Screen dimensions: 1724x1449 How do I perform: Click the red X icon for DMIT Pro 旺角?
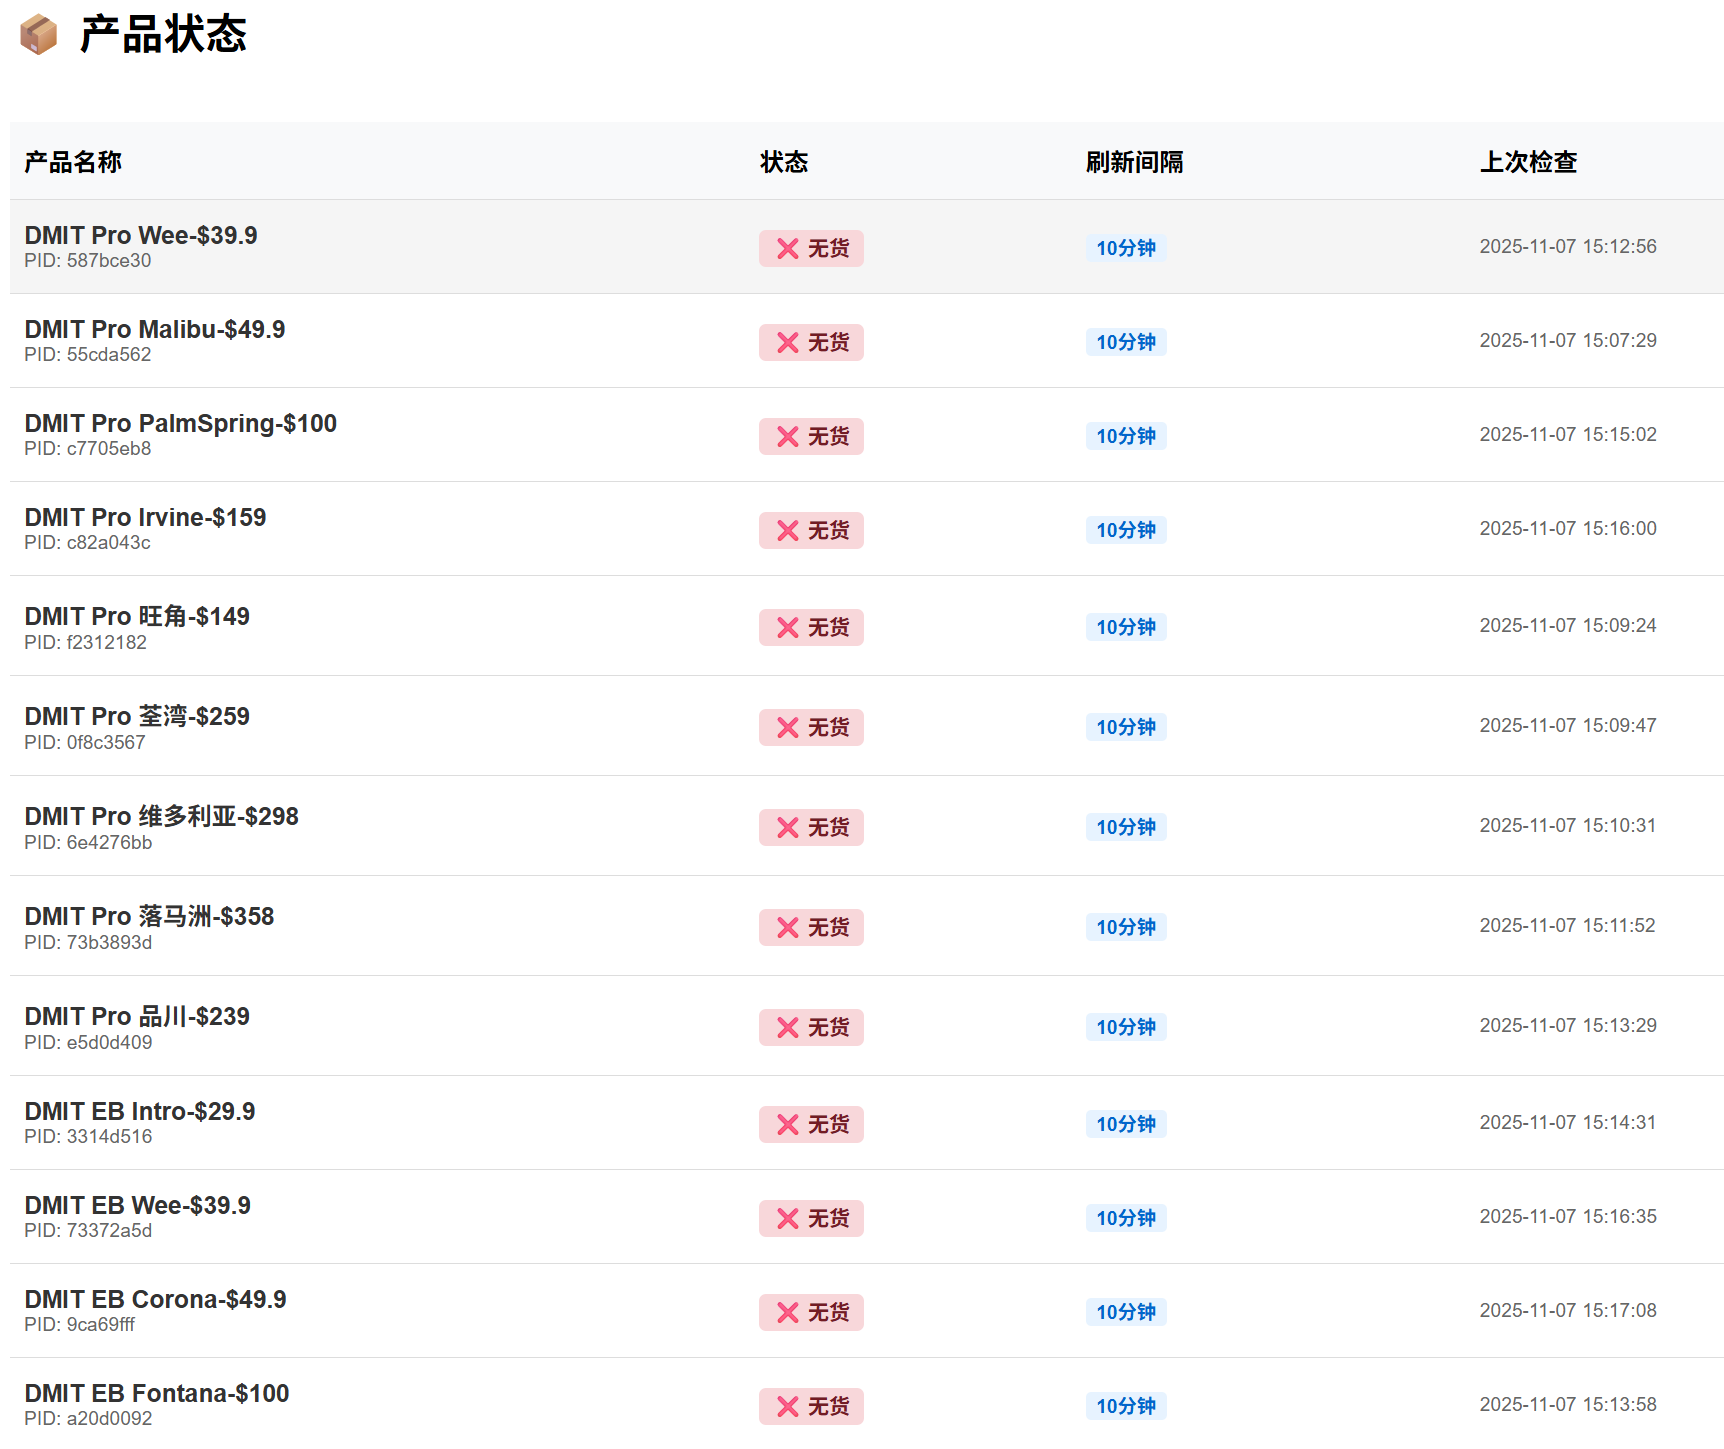[x=788, y=628]
